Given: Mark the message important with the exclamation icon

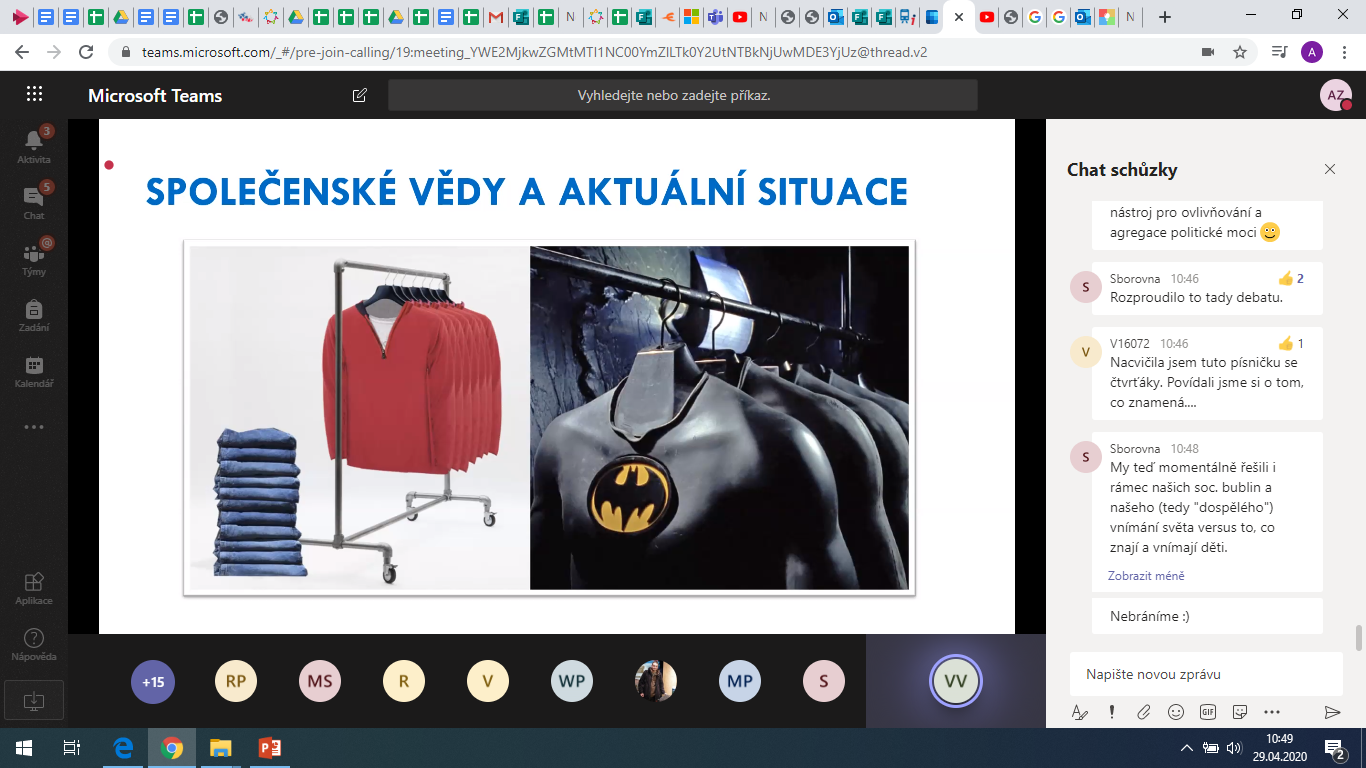Looking at the screenshot, I should point(1112,712).
